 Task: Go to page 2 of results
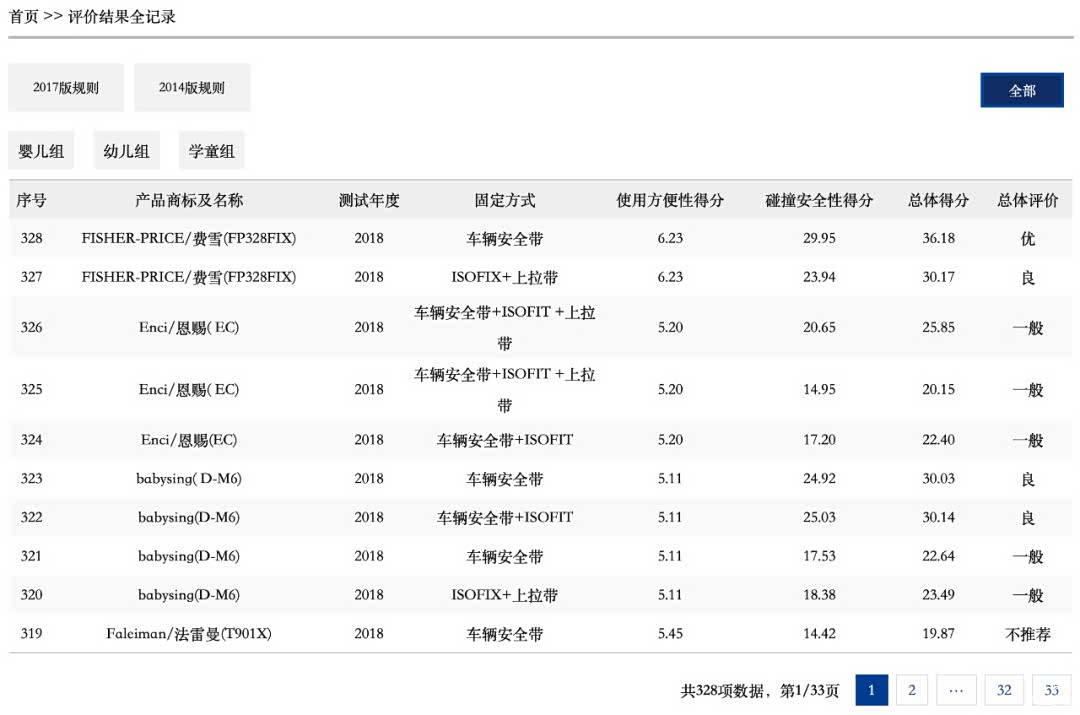point(911,690)
